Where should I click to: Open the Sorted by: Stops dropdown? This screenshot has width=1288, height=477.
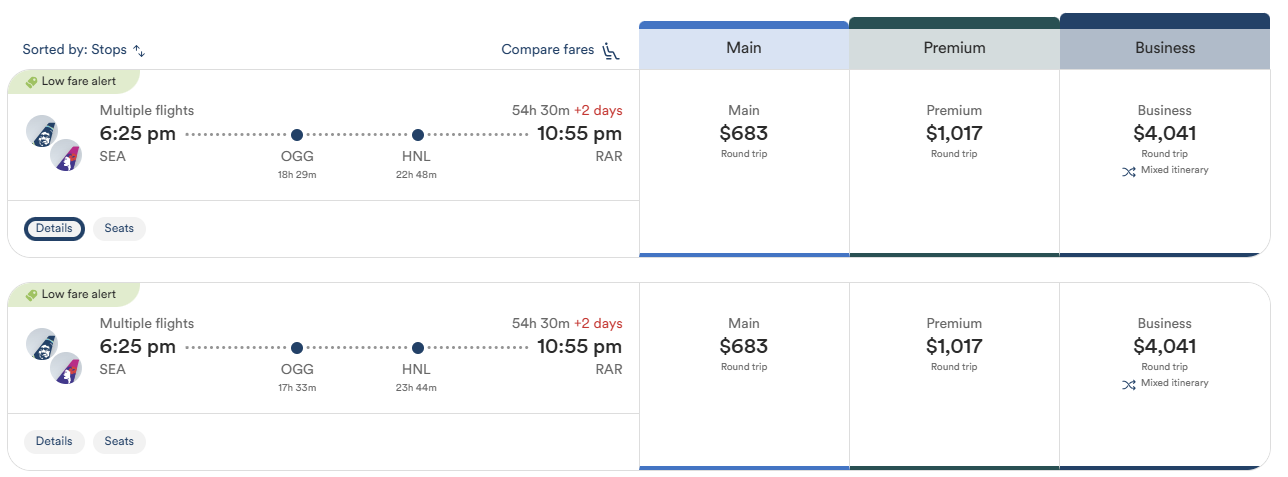(x=85, y=50)
